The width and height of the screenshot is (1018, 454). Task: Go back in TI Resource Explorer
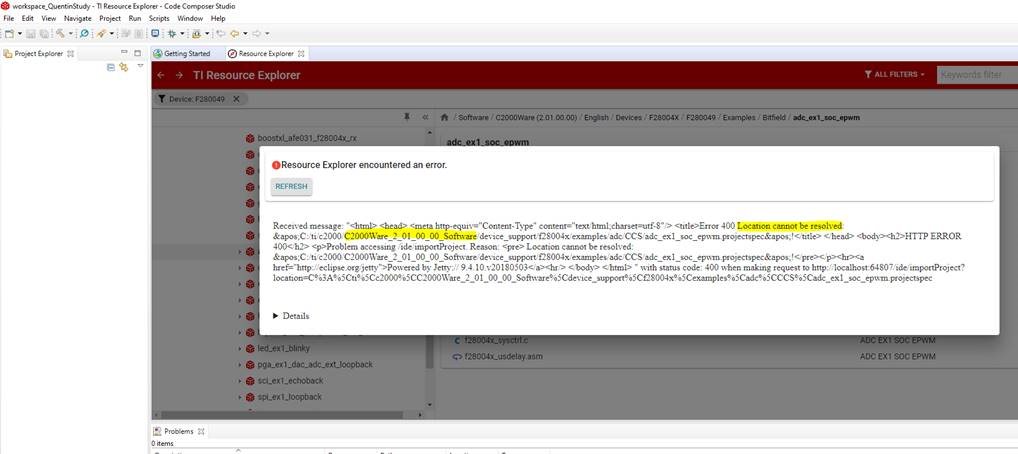point(161,75)
